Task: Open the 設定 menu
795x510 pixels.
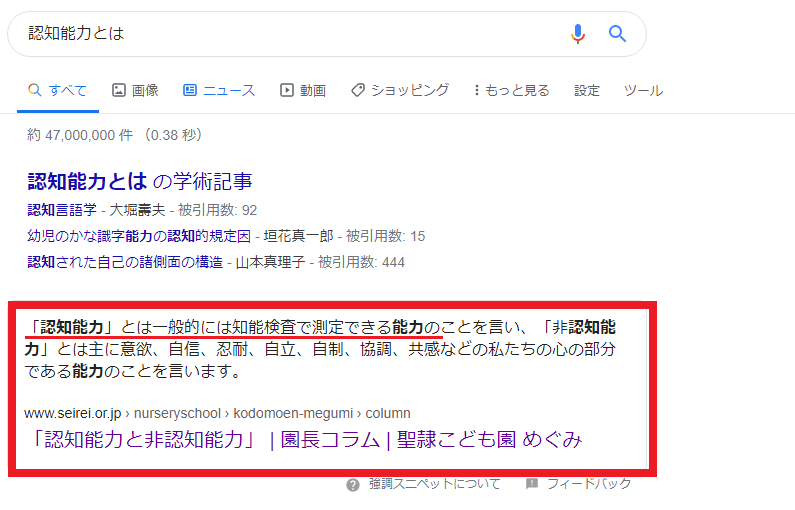Action: click(x=587, y=91)
